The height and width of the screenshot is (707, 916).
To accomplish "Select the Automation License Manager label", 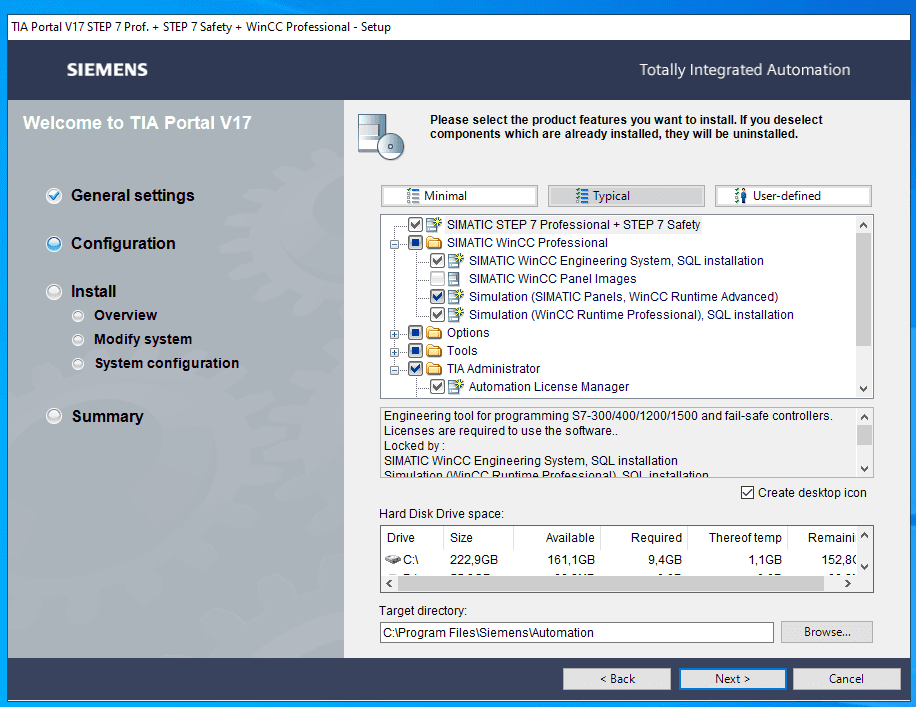I will (x=549, y=387).
